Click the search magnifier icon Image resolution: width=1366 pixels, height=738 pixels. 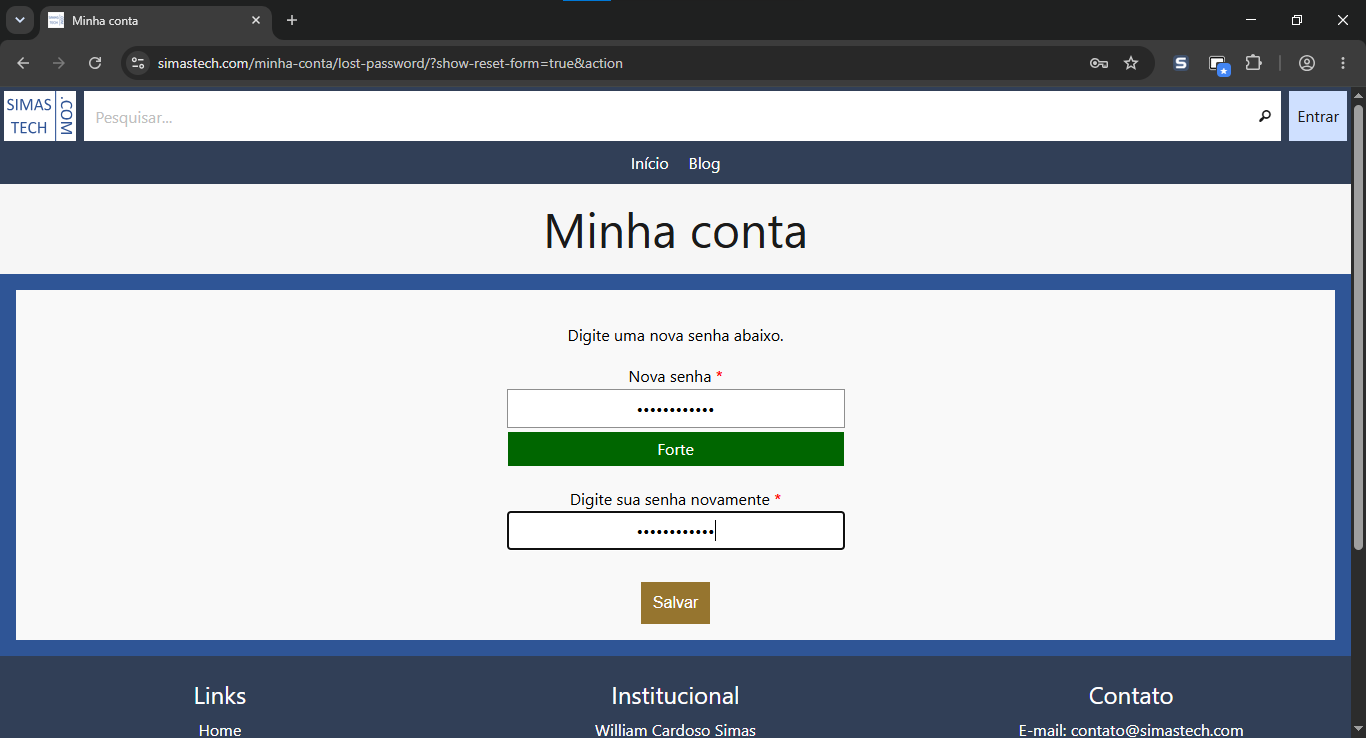click(1264, 116)
